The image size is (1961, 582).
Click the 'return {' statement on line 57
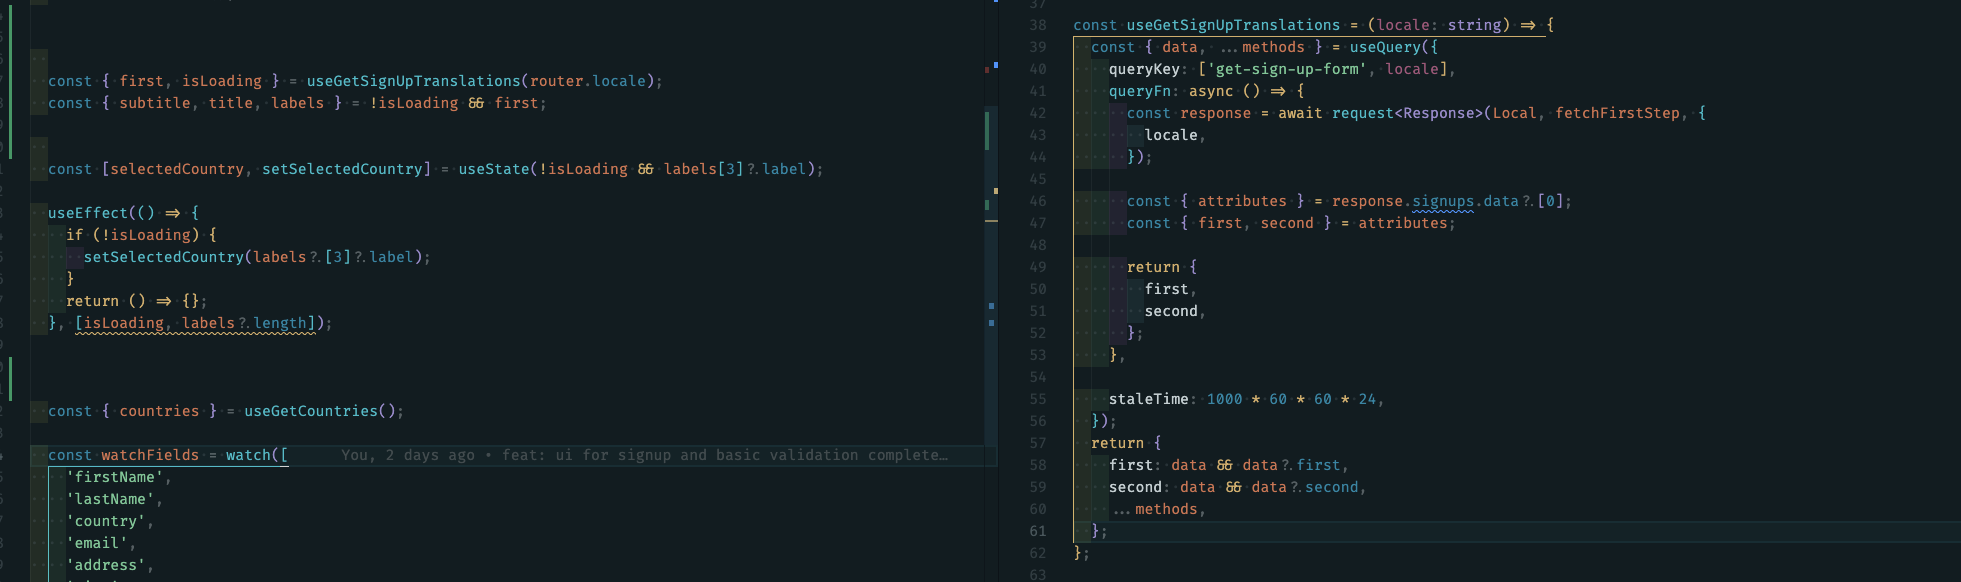1126,443
